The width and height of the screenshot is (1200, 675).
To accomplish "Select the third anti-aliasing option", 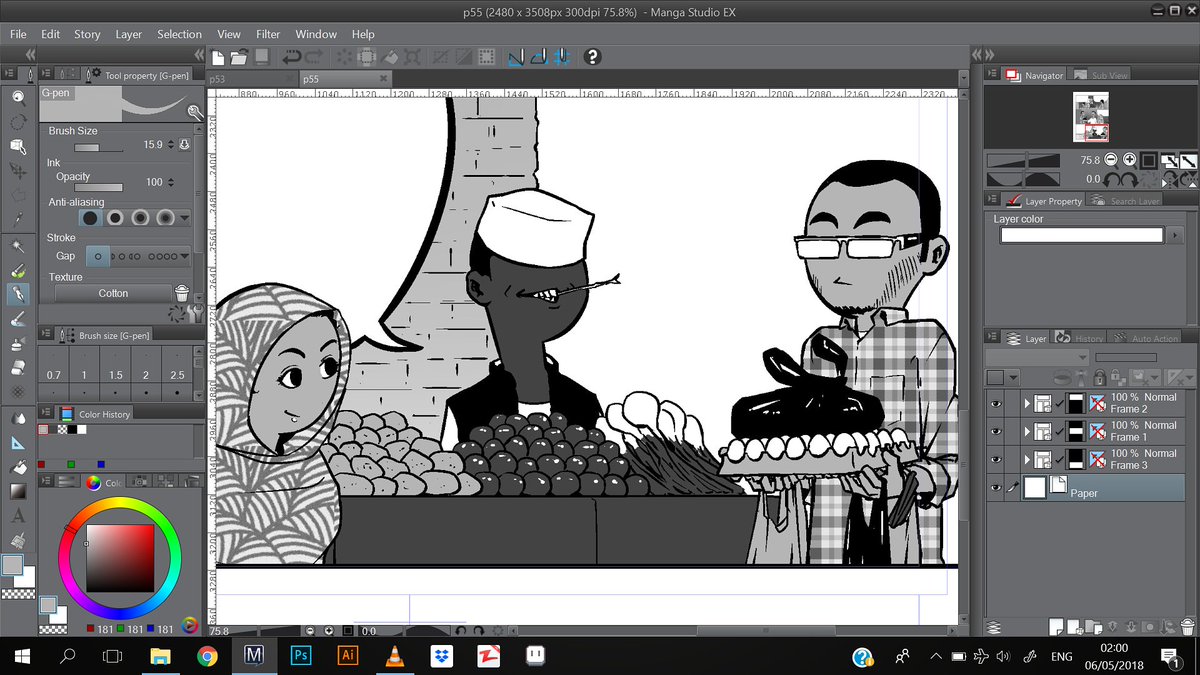I will (x=141, y=217).
